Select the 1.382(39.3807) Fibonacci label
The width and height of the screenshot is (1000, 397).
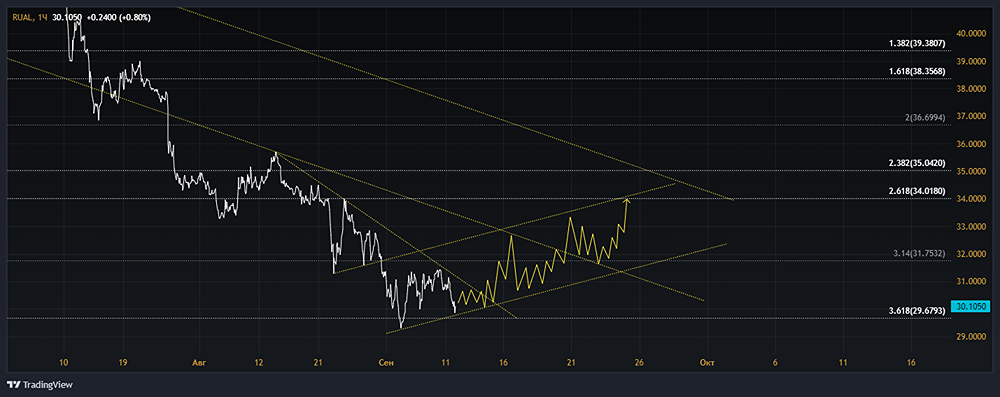917,43
